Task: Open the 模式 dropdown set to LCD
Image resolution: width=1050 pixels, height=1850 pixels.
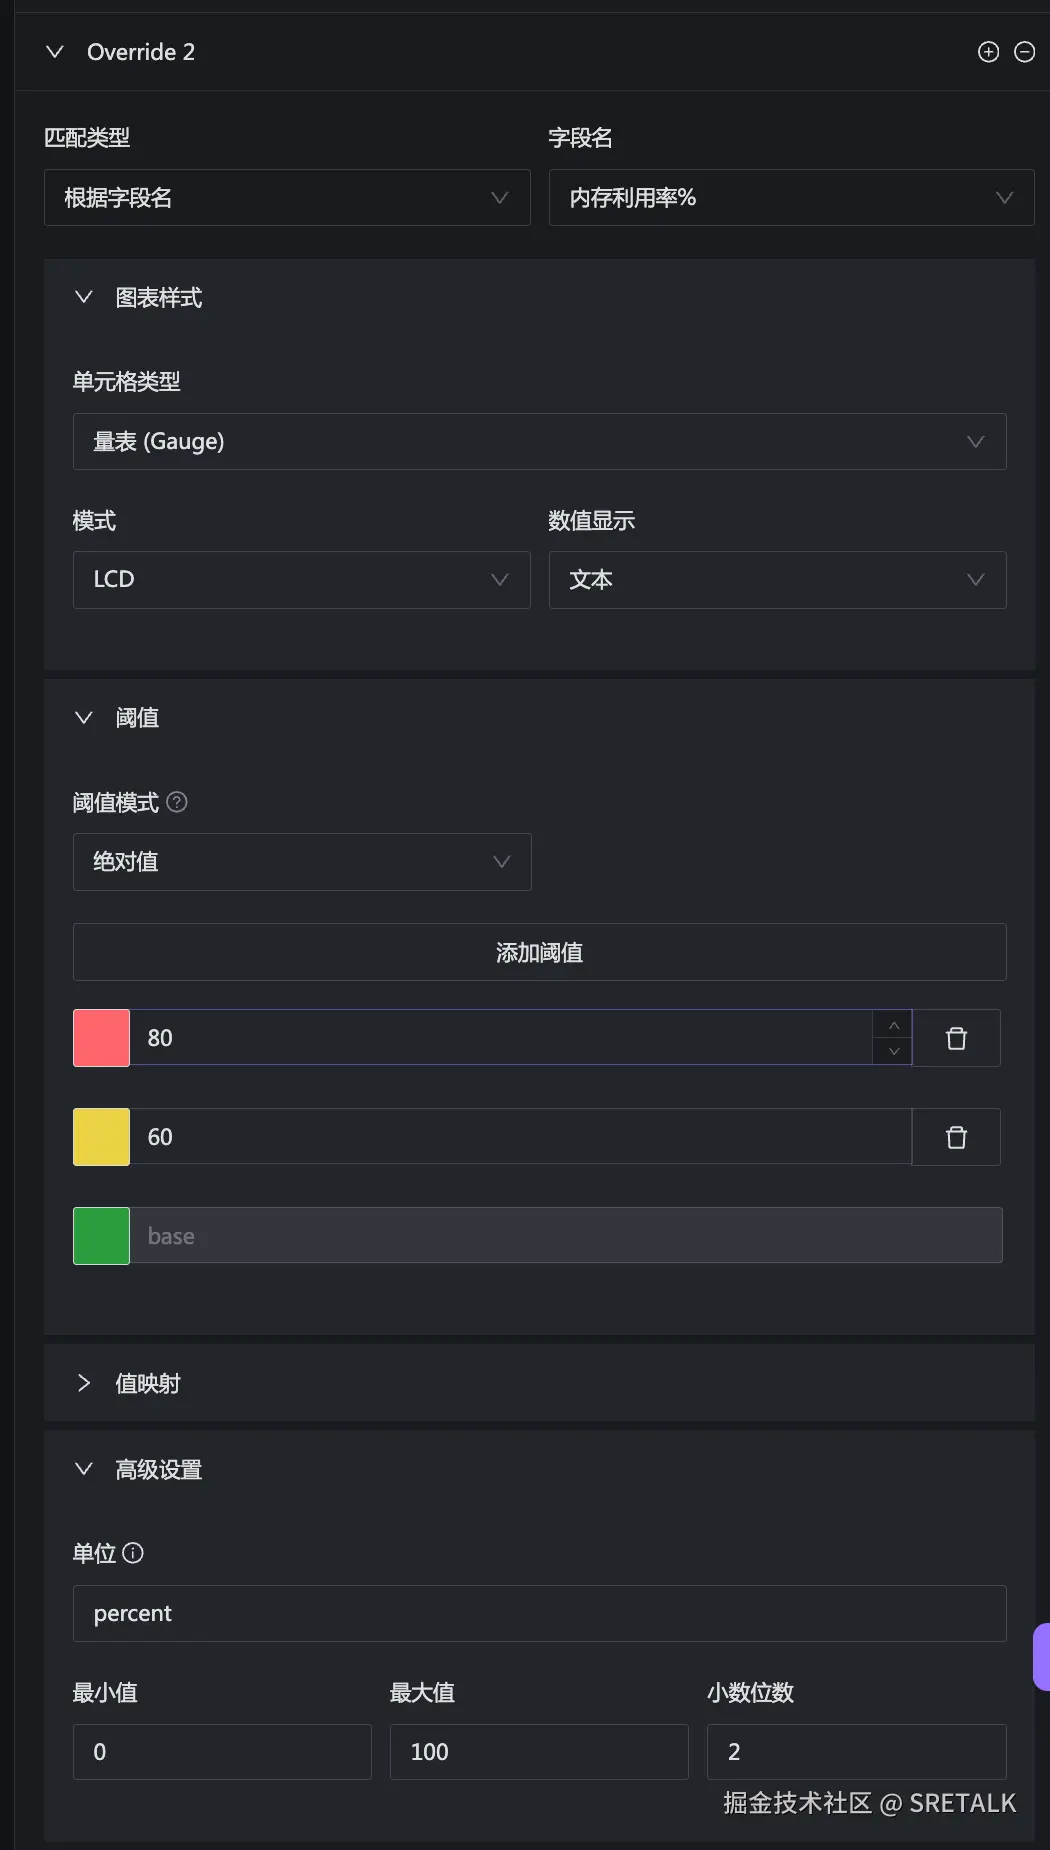Action: point(301,580)
